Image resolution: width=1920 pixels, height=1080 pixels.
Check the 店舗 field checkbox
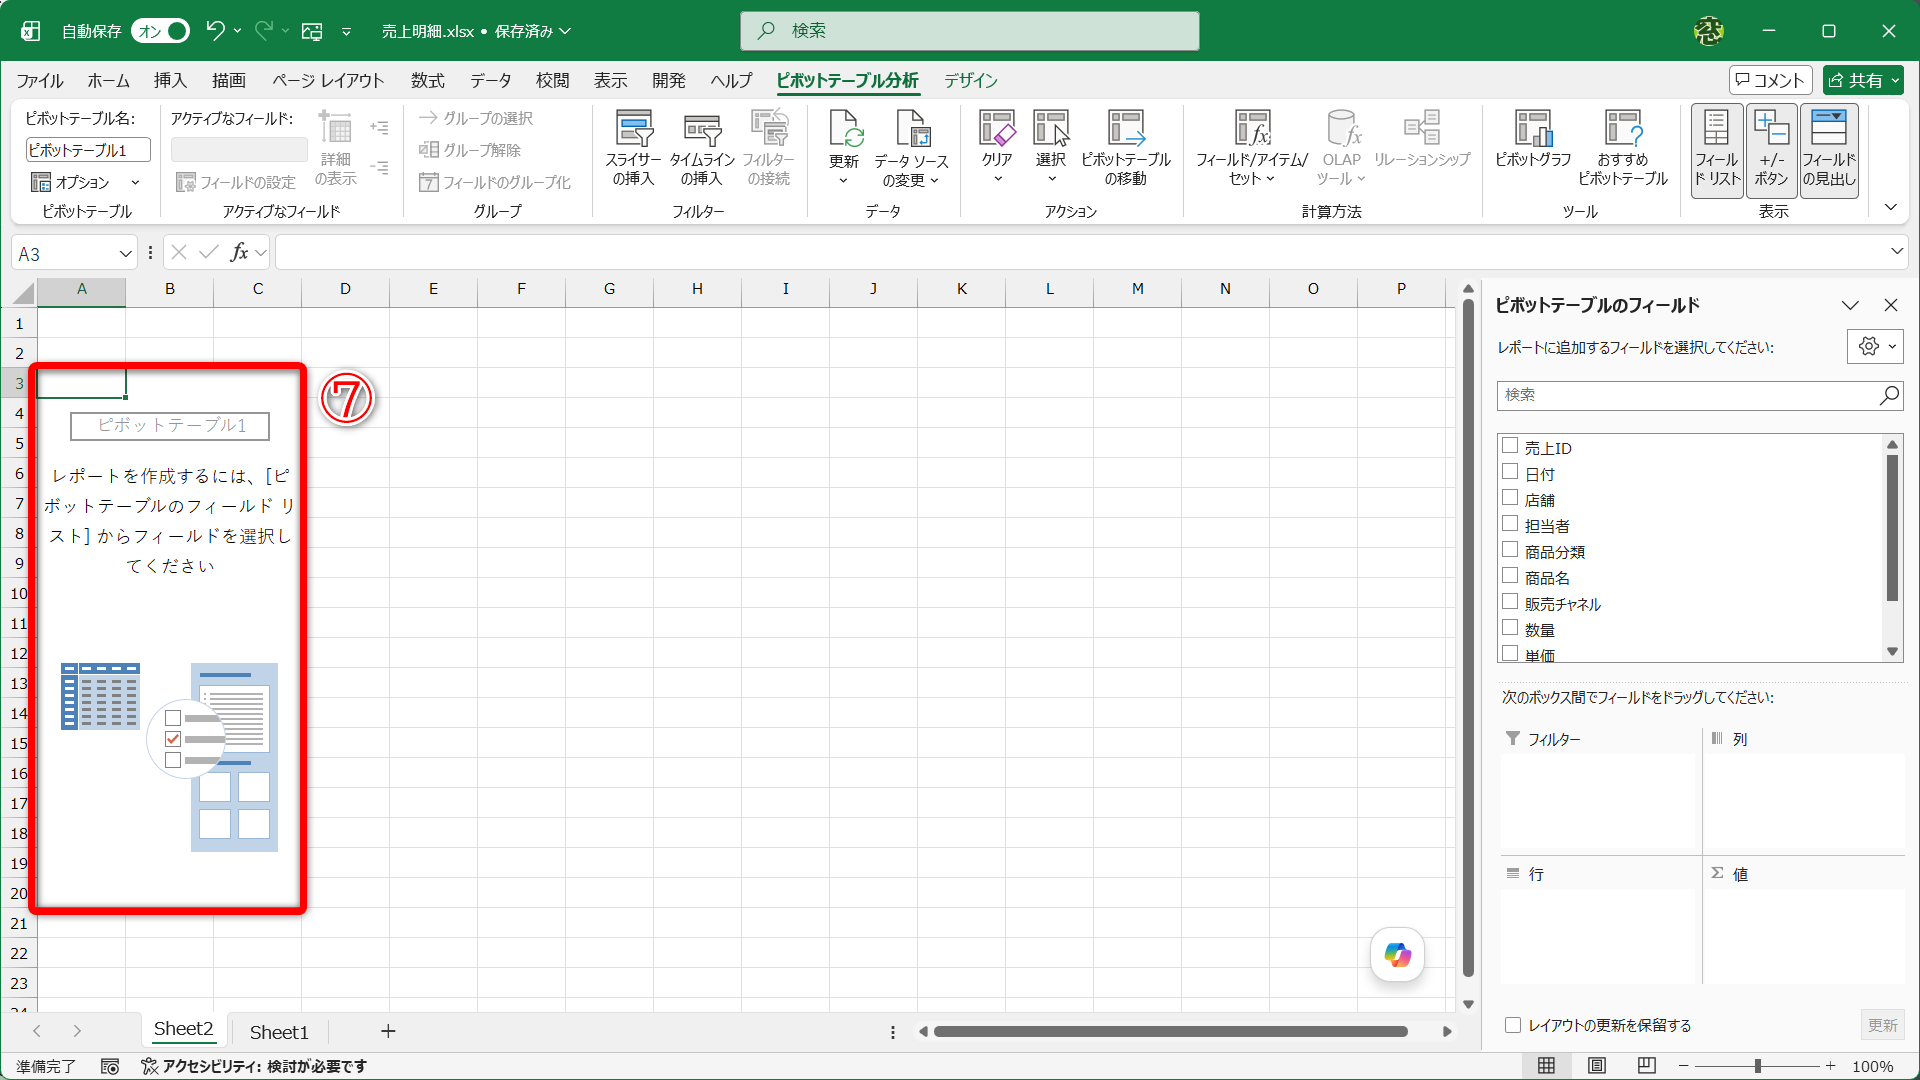1510,498
